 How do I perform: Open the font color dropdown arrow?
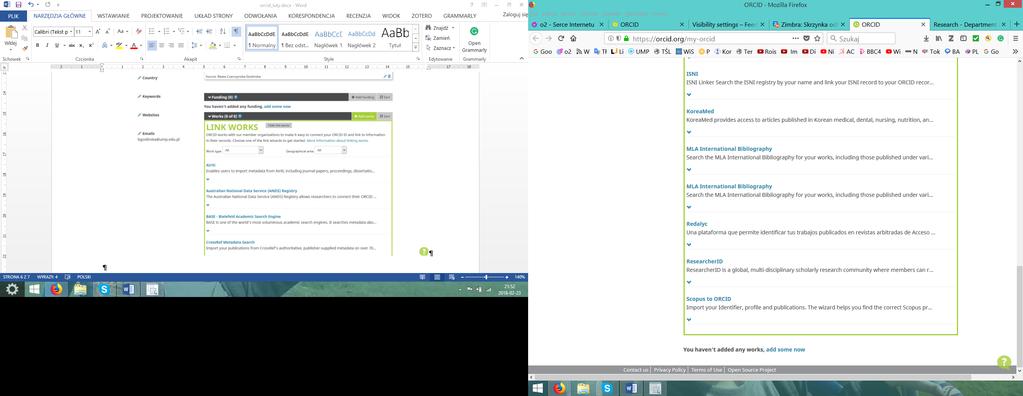pyautogui.click(x=141, y=46)
